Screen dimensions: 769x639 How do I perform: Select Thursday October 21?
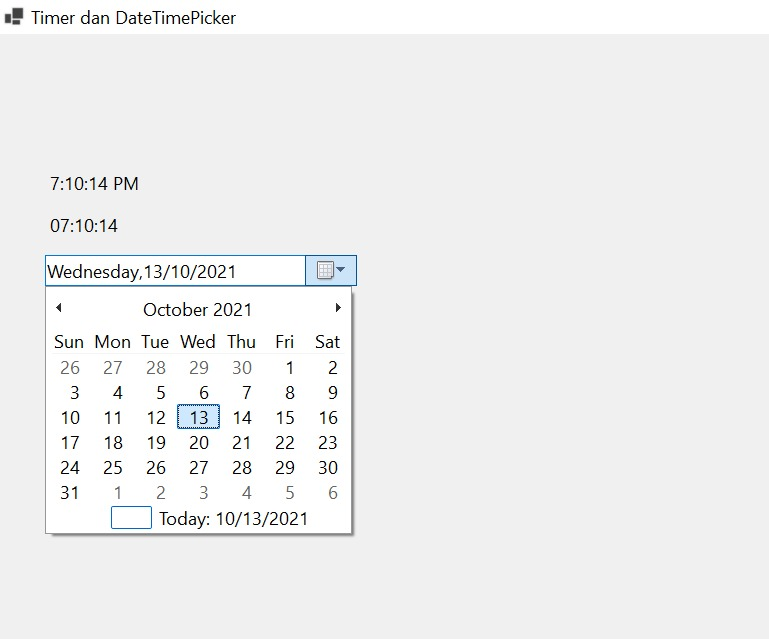(241, 442)
